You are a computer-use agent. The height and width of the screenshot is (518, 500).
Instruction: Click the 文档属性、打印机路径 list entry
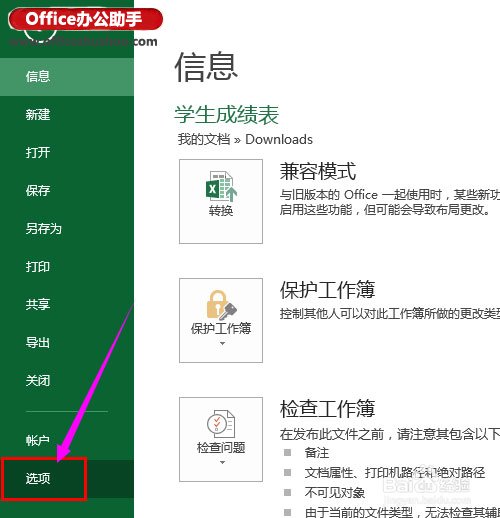point(395,473)
